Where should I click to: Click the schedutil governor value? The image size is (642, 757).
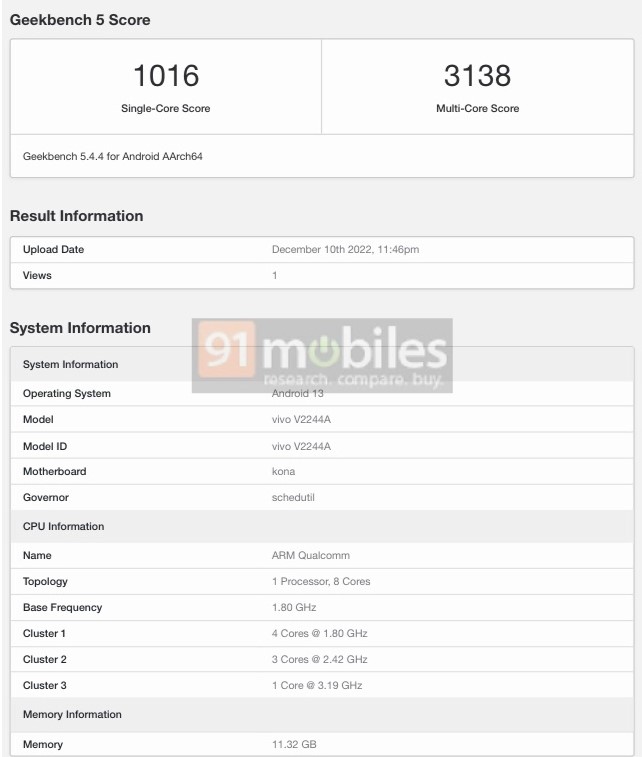[293, 498]
